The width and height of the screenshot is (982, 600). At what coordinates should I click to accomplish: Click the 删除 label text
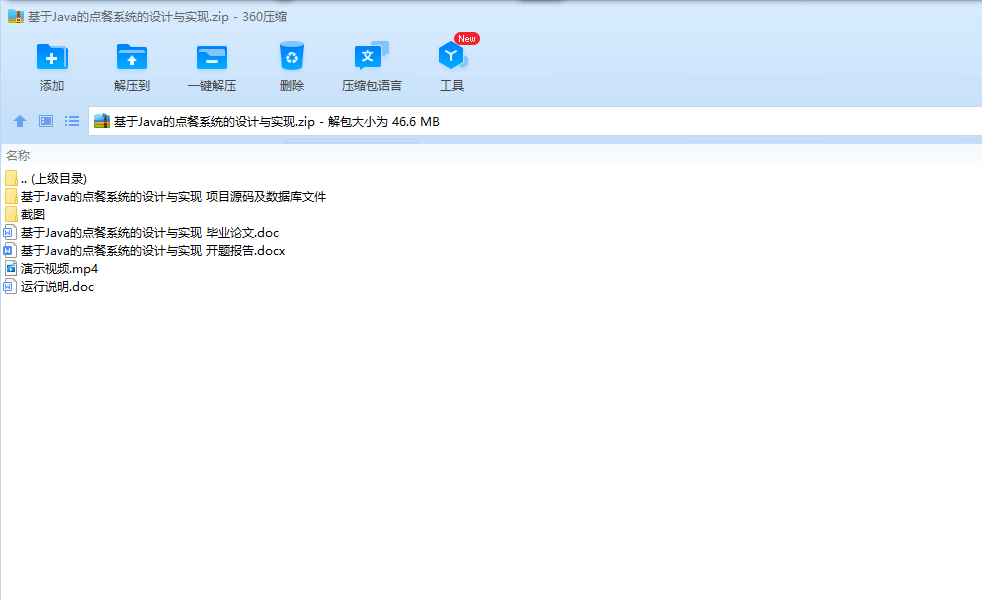(292, 86)
